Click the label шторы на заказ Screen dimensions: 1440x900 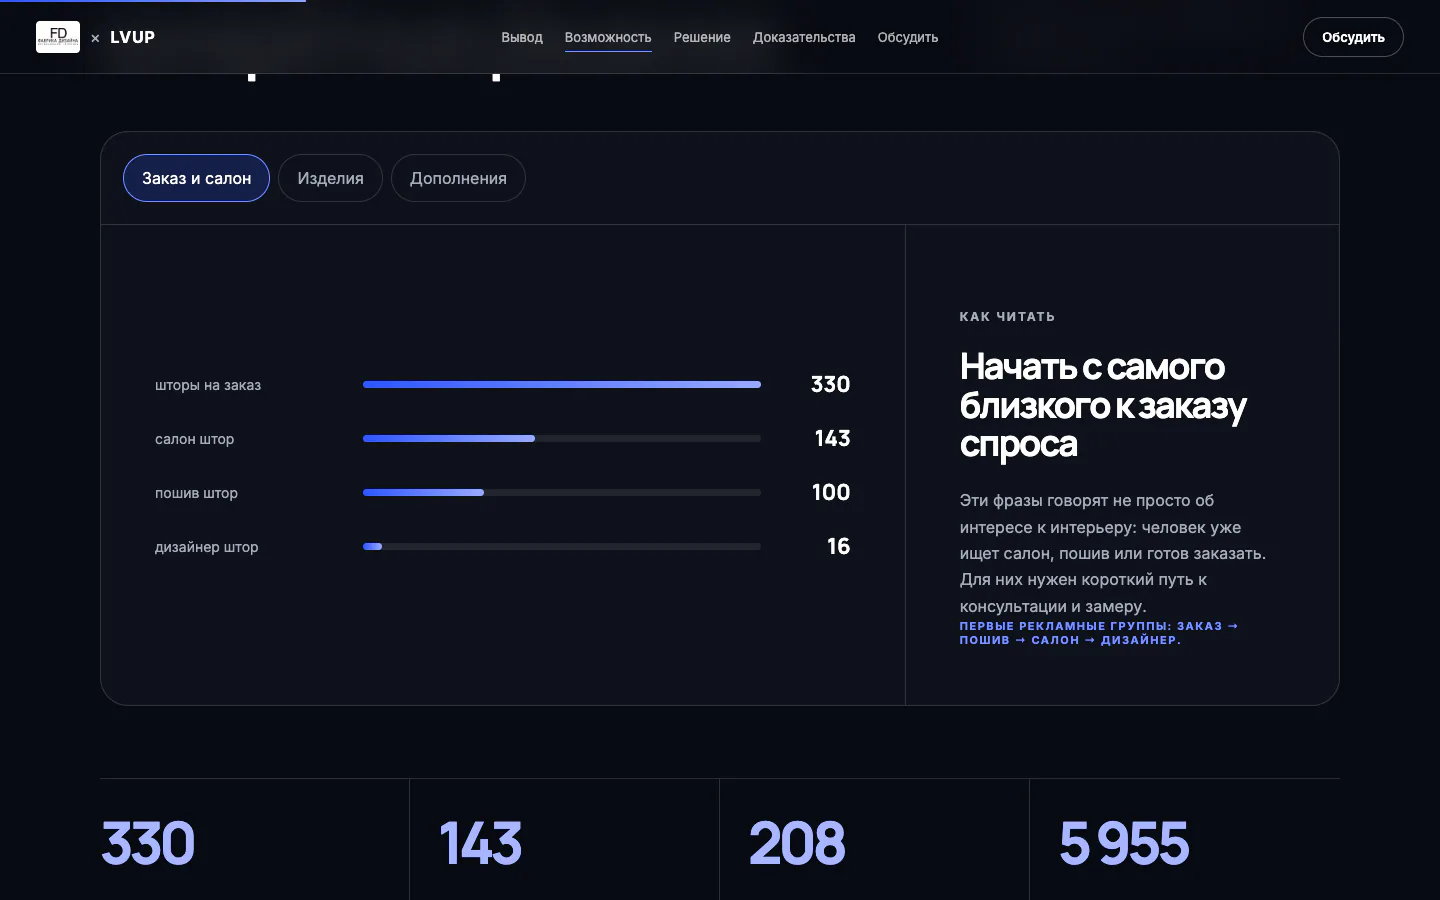[x=208, y=385]
